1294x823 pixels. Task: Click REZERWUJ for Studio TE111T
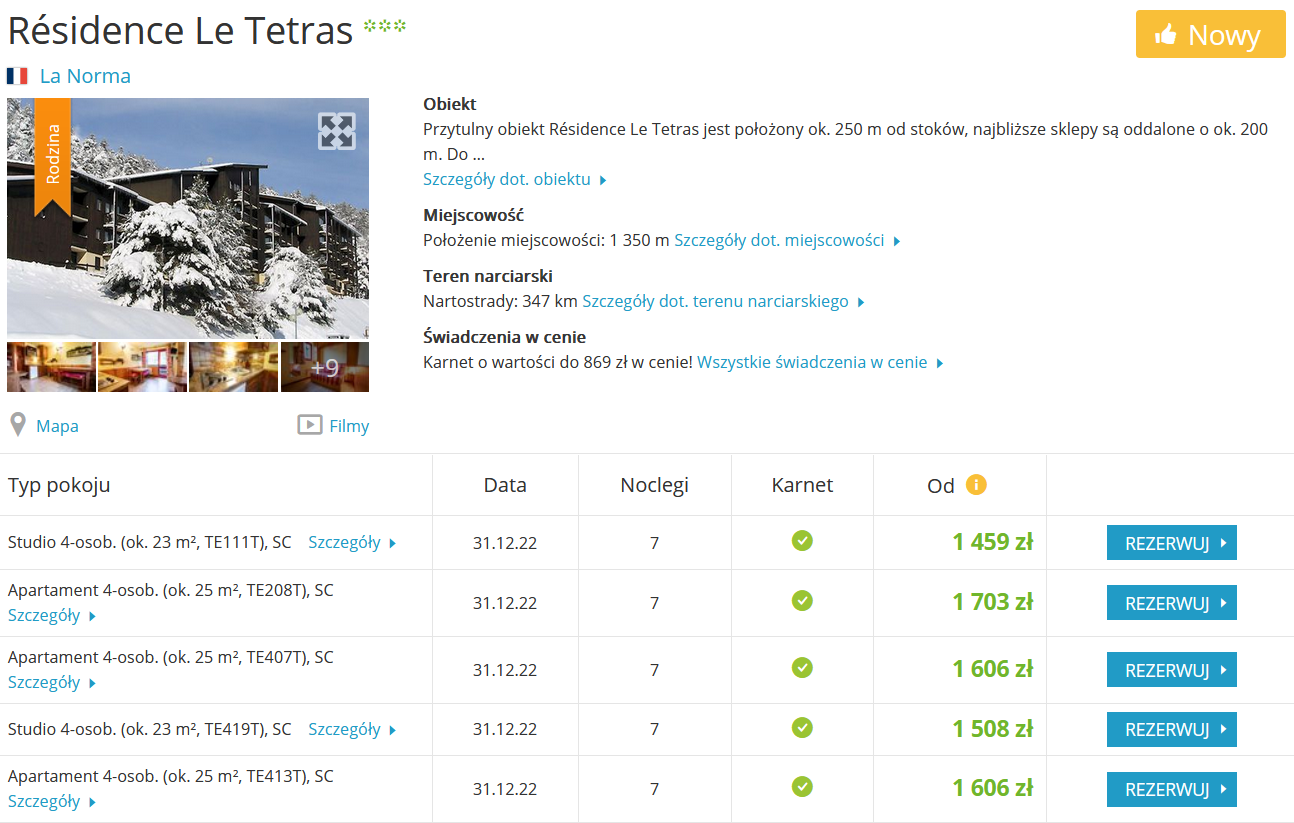1171,543
